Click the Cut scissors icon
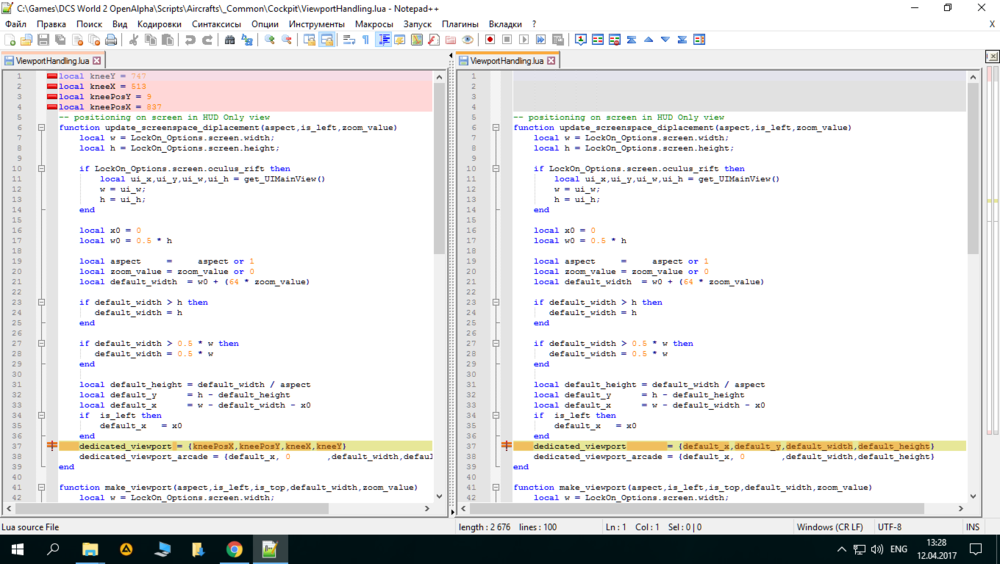 (134, 40)
